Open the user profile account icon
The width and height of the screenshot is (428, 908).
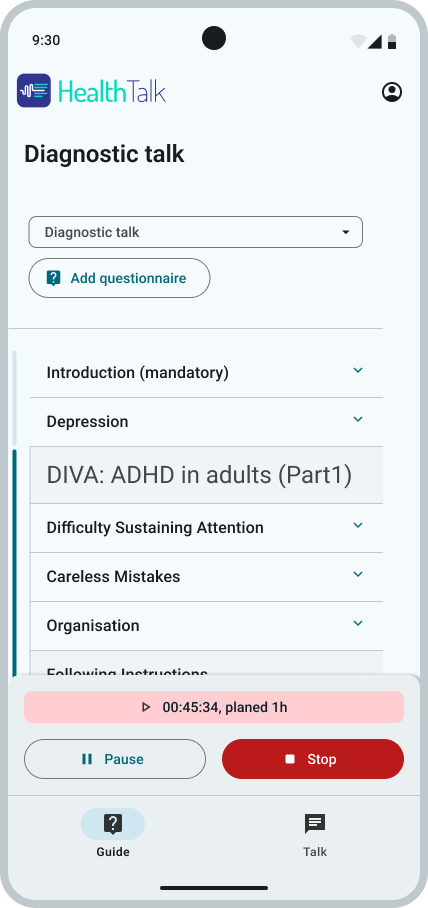(x=392, y=92)
